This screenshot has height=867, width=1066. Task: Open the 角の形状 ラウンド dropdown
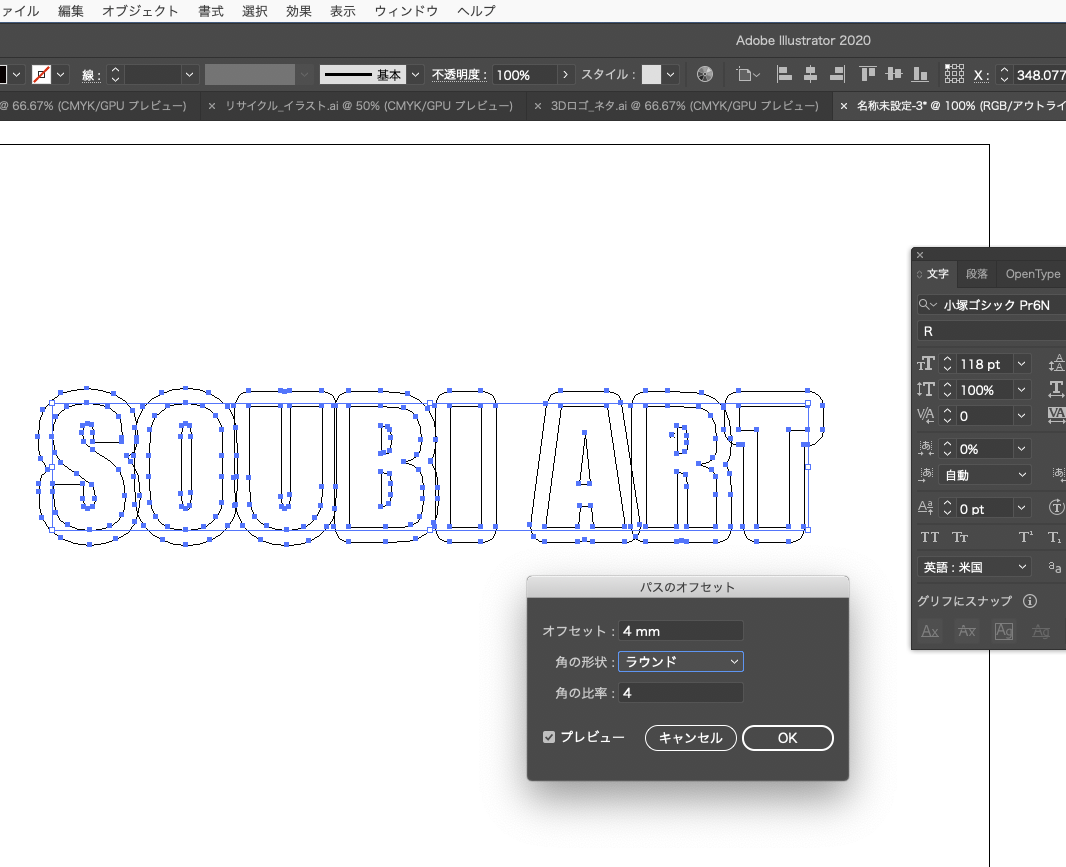(x=681, y=662)
